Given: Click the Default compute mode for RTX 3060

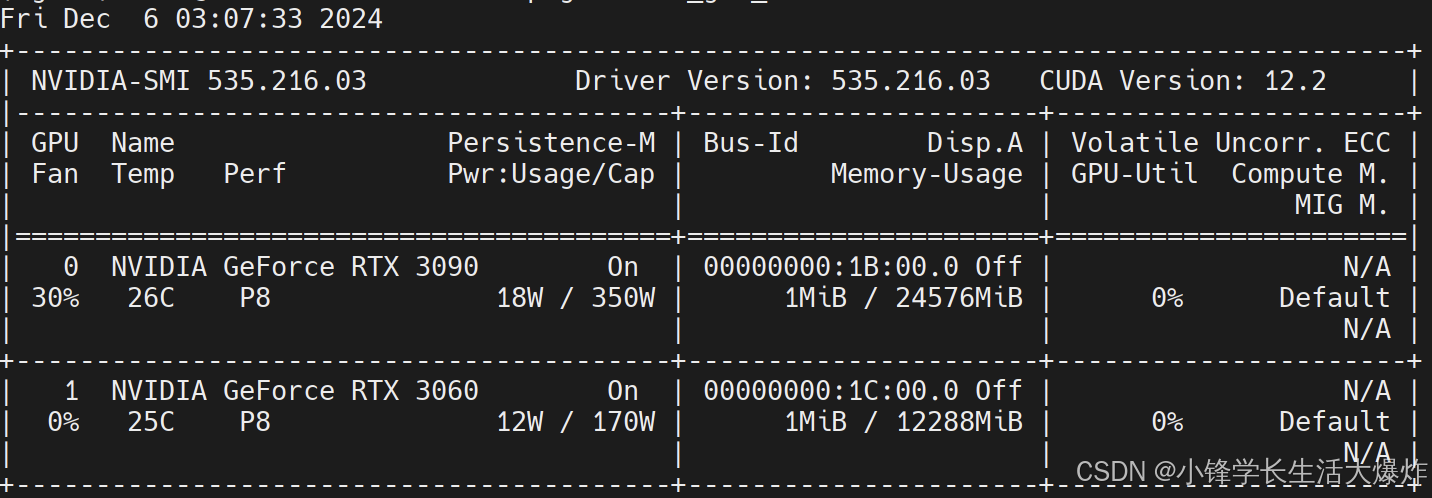Looking at the screenshot, I should pyautogui.click(x=1335, y=422).
